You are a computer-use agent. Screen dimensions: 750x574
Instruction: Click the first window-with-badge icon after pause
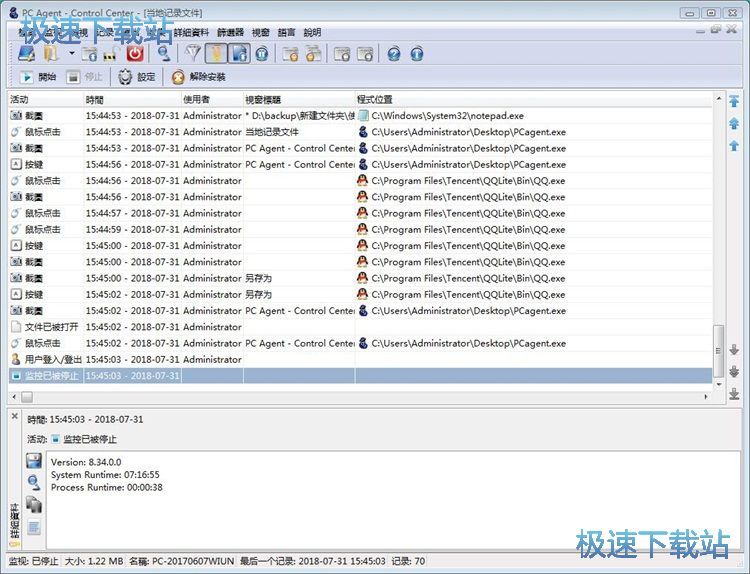pos(290,54)
